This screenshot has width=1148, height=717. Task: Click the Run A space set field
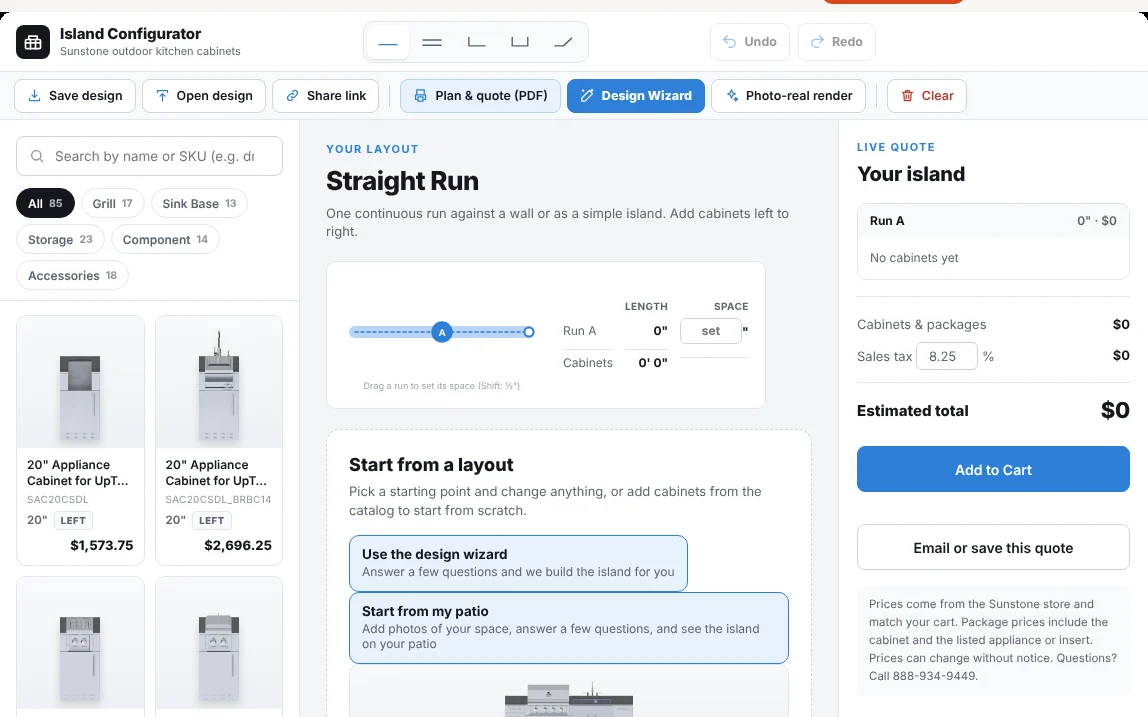pos(711,331)
